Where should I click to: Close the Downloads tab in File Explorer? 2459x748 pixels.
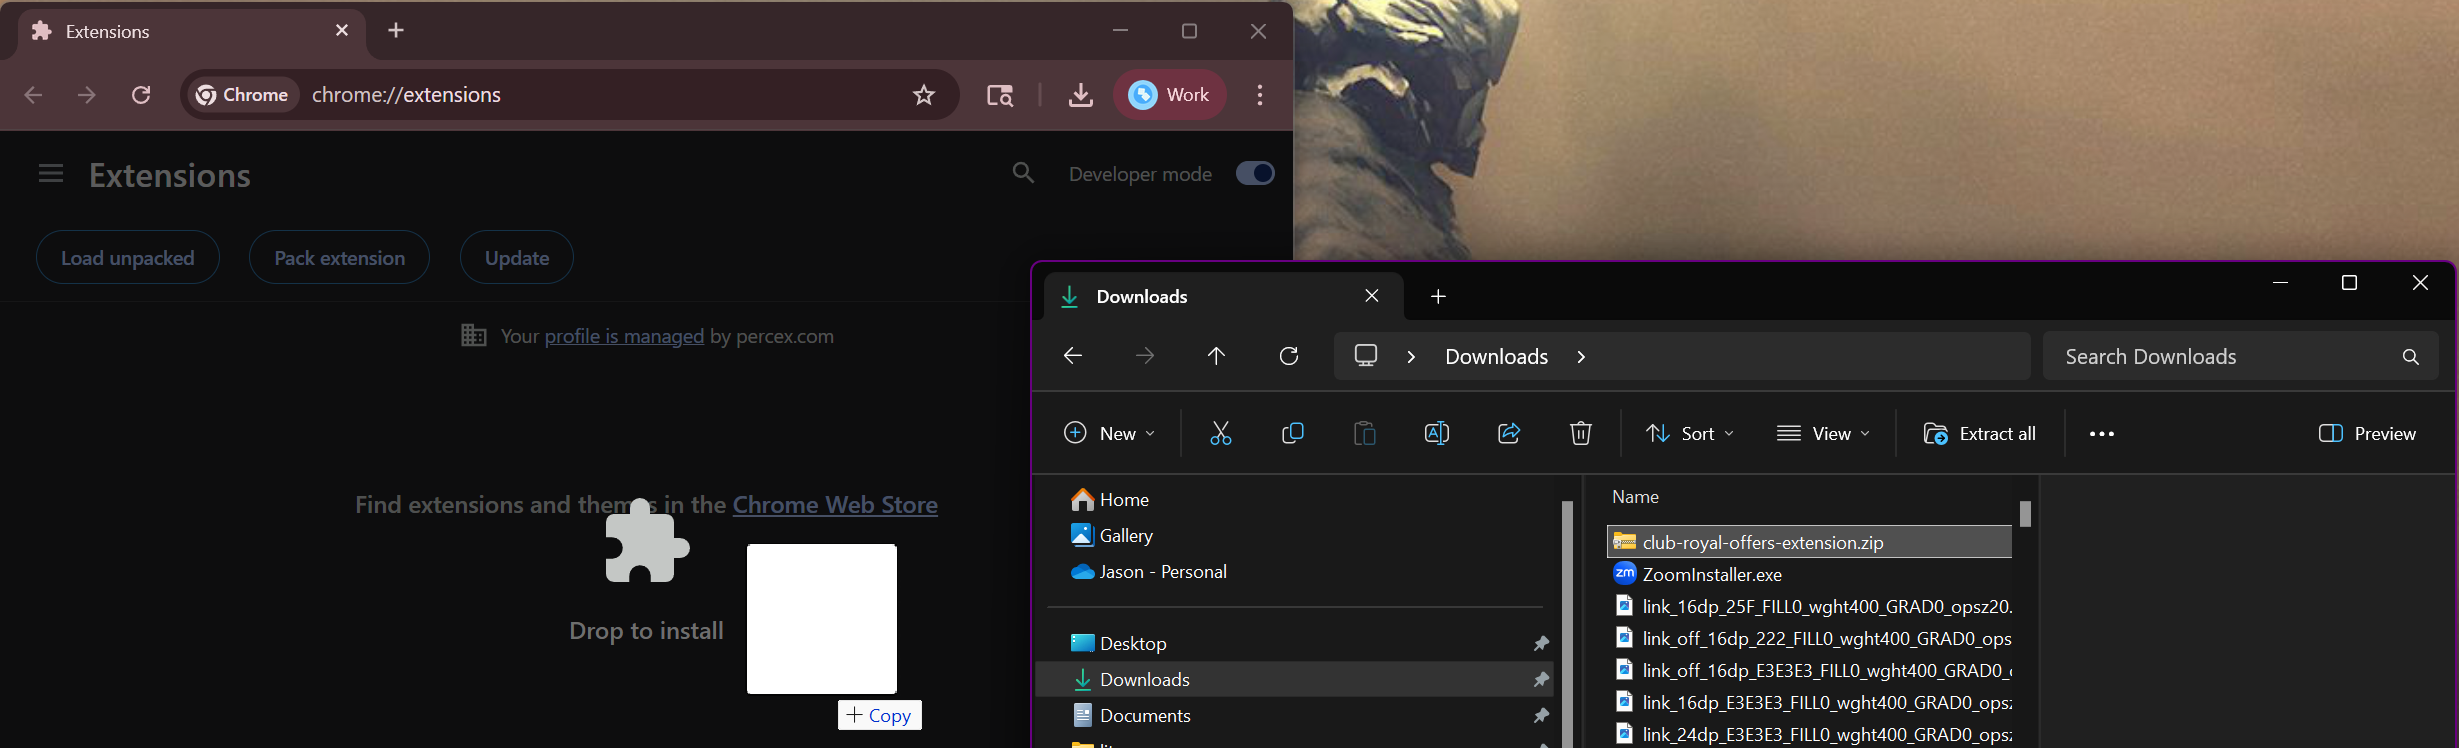pyautogui.click(x=1372, y=296)
